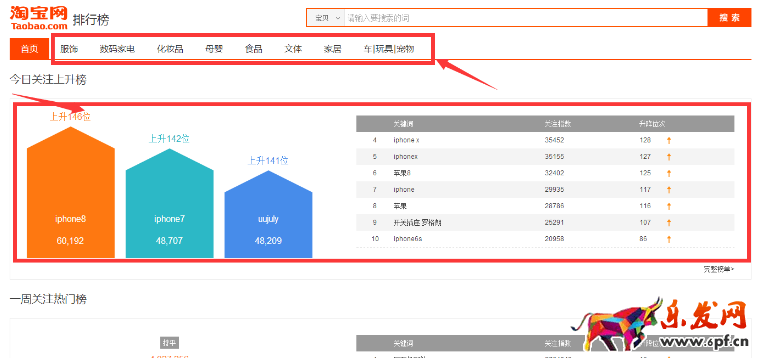Viewport: 759px width, 362px height.
Task: Click the 上升146位 label above iphone8
Action: click(70, 117)
